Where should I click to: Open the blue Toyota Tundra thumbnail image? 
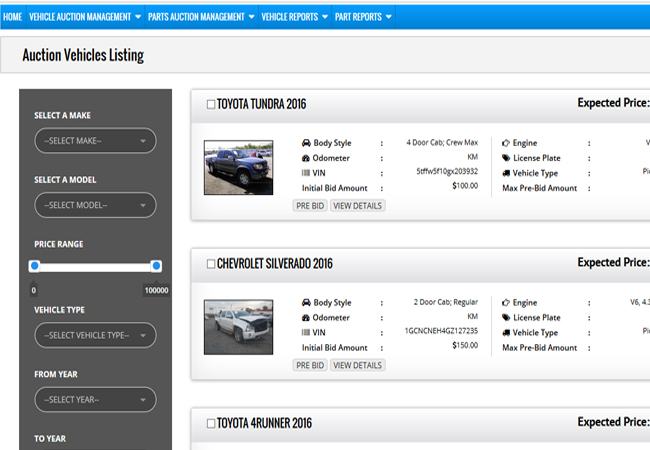click(238, 167)
